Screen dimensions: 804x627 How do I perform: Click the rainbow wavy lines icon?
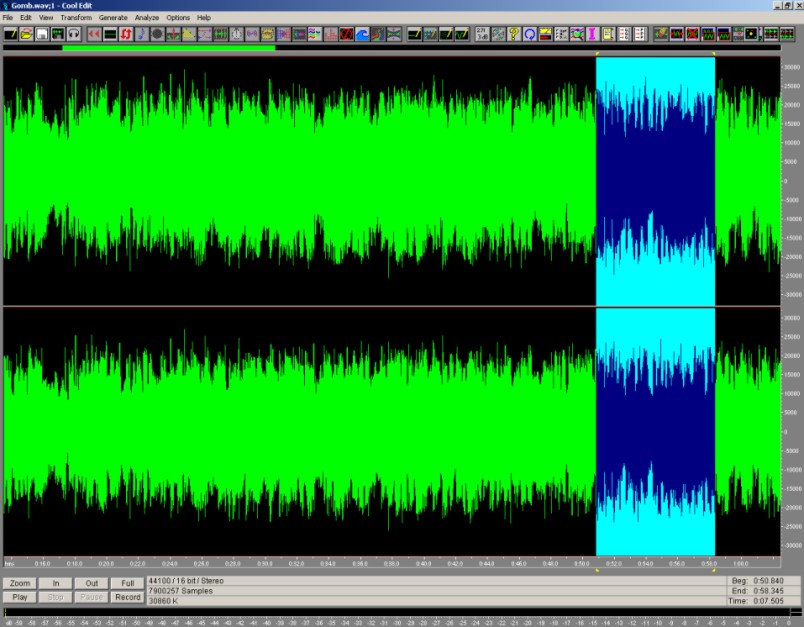click(x=315, y=34)
